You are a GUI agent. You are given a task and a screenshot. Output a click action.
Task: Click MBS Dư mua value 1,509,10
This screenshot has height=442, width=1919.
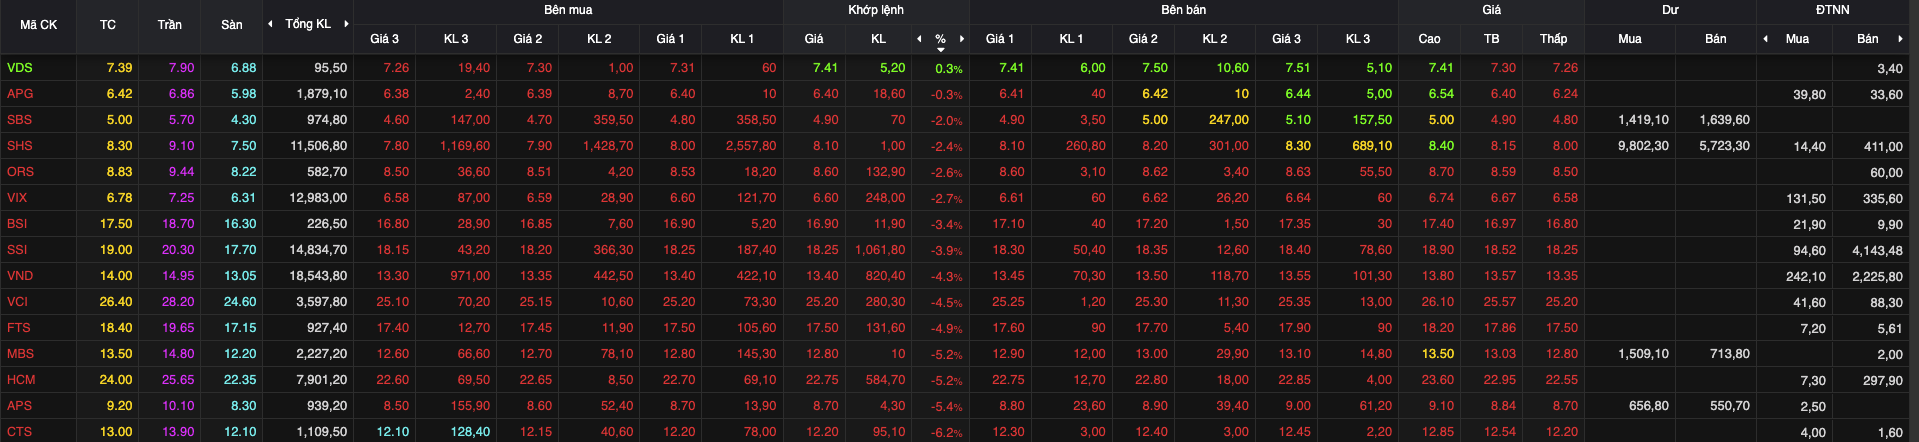pos(1643,354)
